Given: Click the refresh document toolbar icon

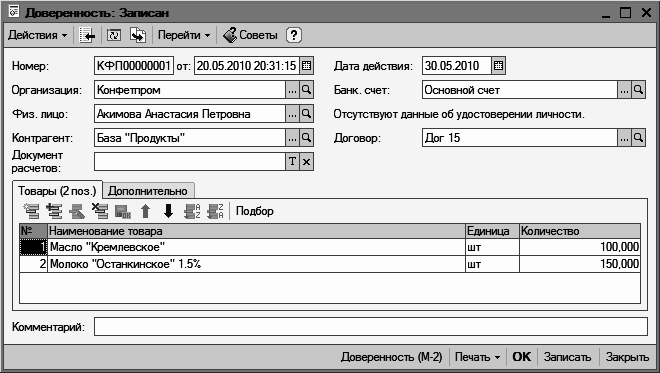Looking at the screenshot, I should [114, 35].
